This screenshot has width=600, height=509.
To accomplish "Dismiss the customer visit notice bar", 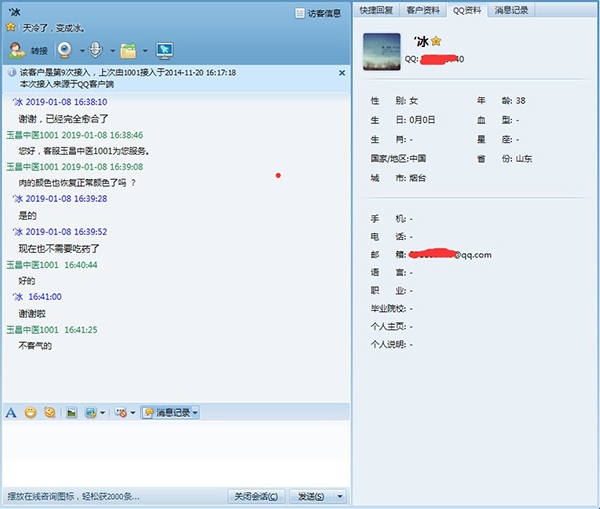I will (x=341, y=73).
